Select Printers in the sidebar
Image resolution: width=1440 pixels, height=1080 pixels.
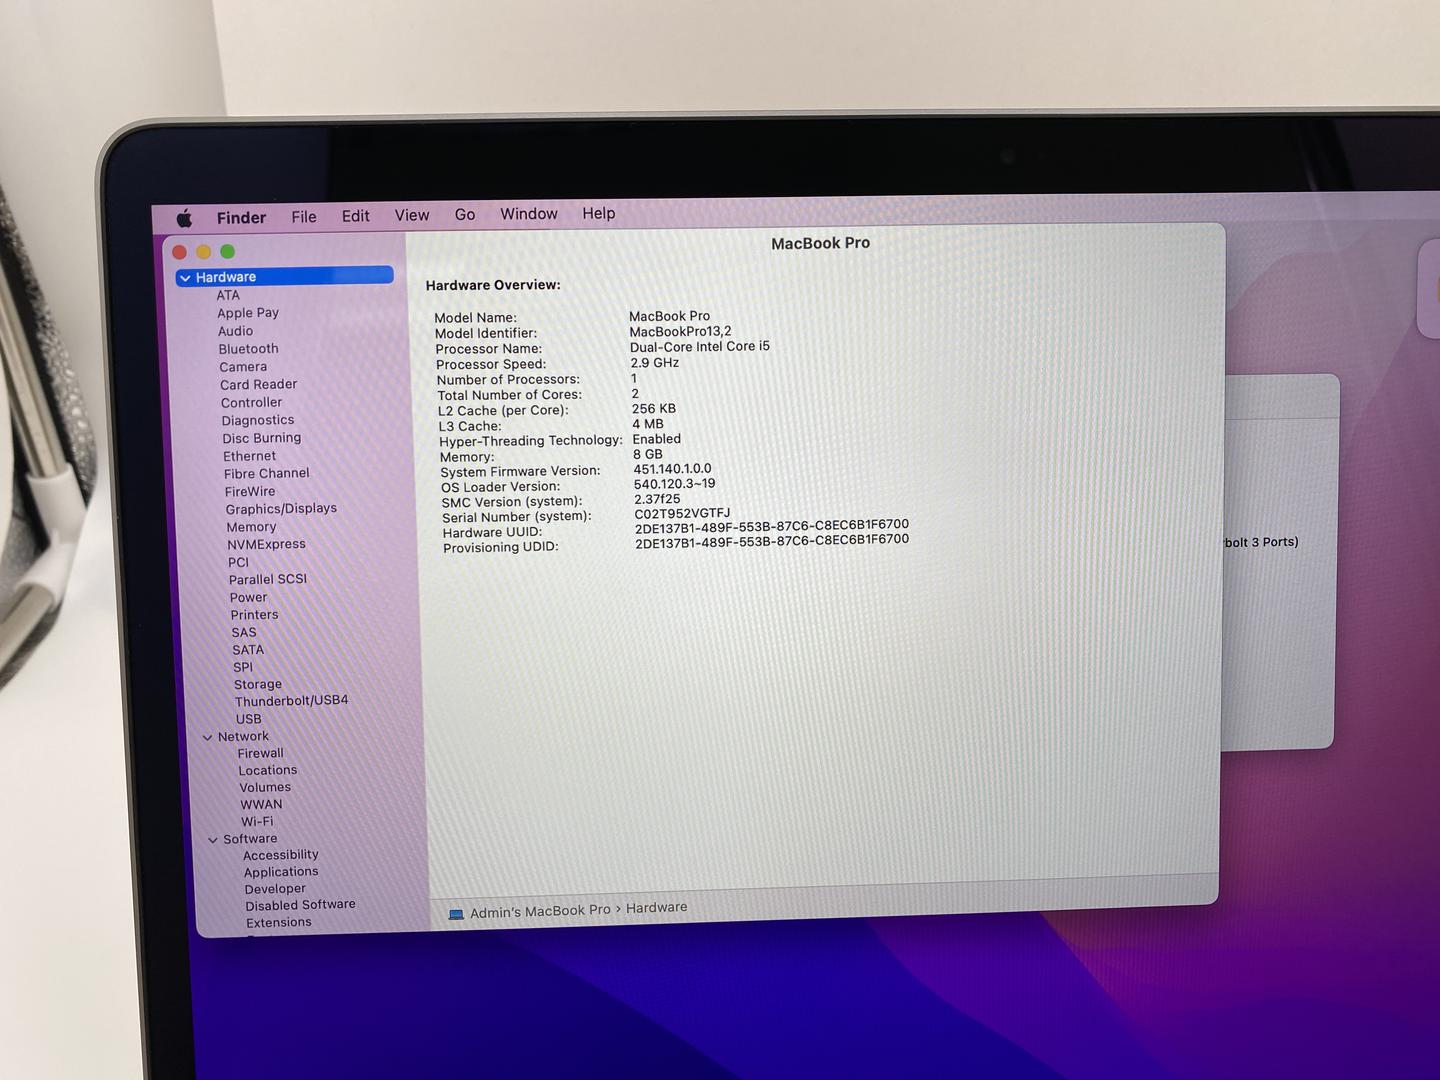pyautogui.click(x=255, y=615)
